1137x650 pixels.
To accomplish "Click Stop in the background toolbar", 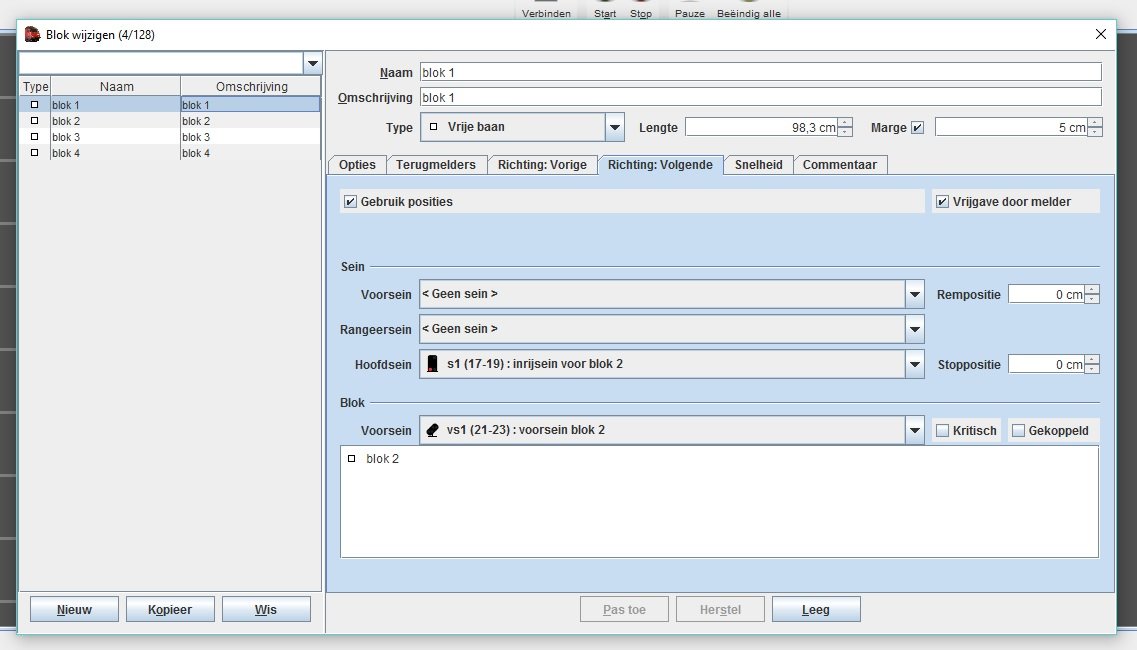I will 640,13.
